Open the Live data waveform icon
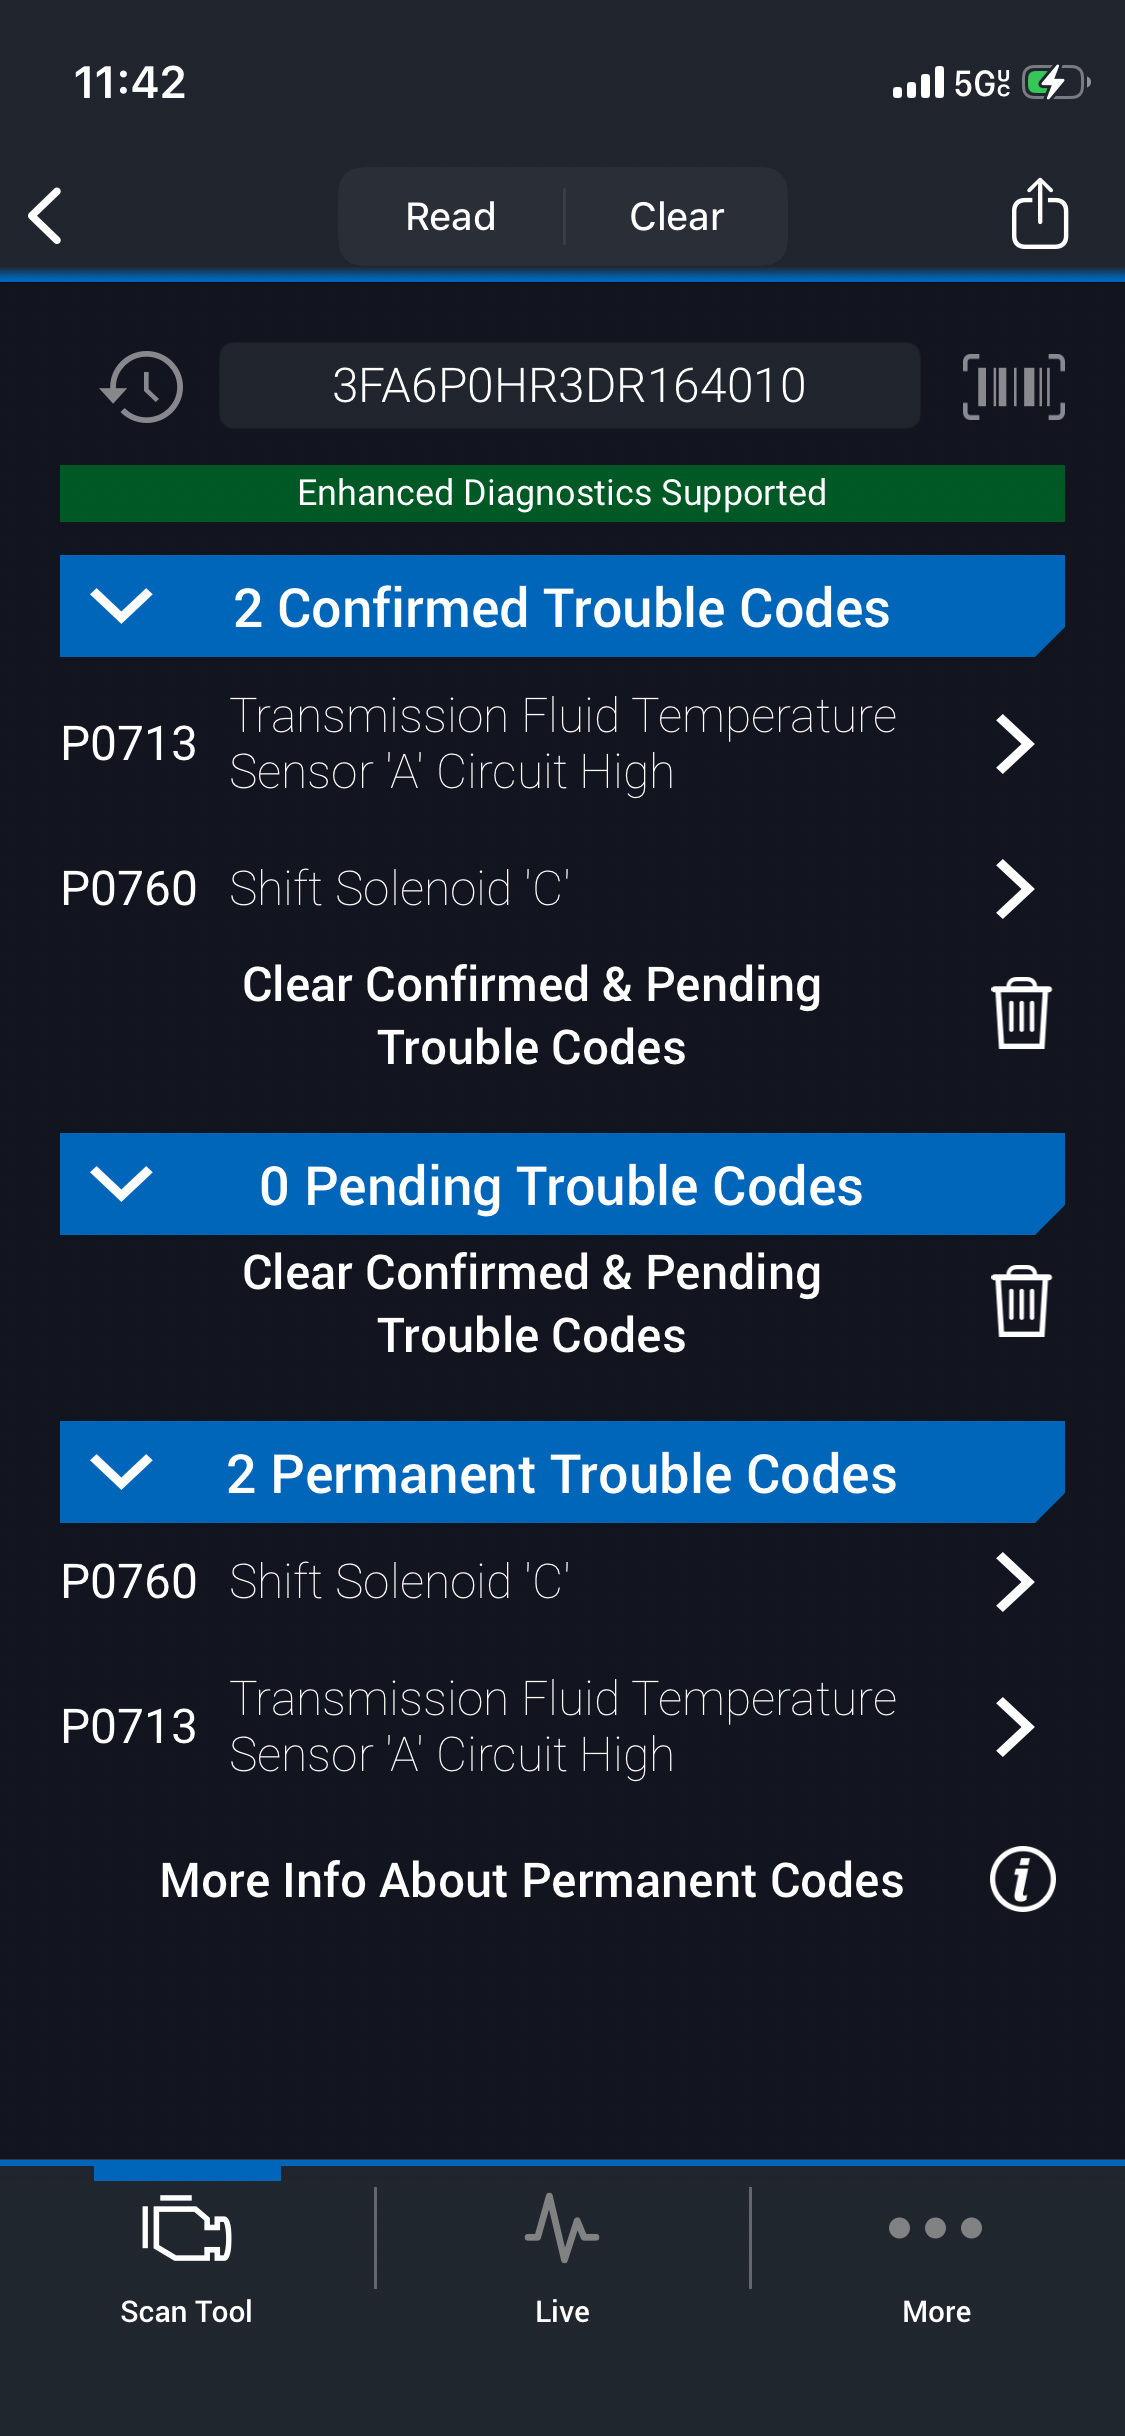This screenshot has height=2436, width=1125. click(562, 2229)
